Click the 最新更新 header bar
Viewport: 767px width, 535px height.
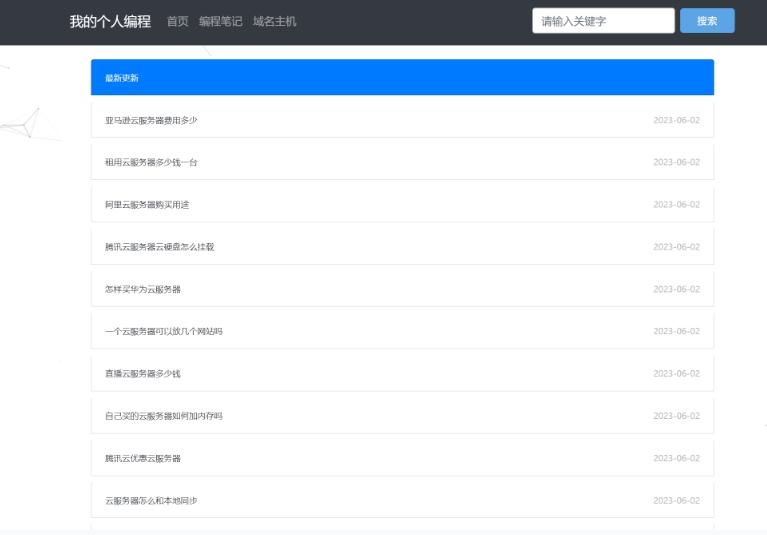click(x=402, y=77)
